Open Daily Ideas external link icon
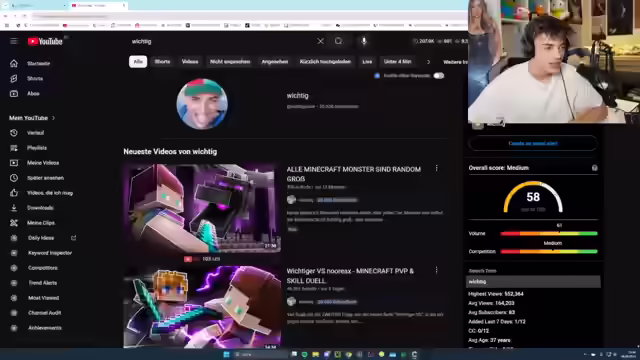Viewport: 640px width, 360px height. click(73, 238)
